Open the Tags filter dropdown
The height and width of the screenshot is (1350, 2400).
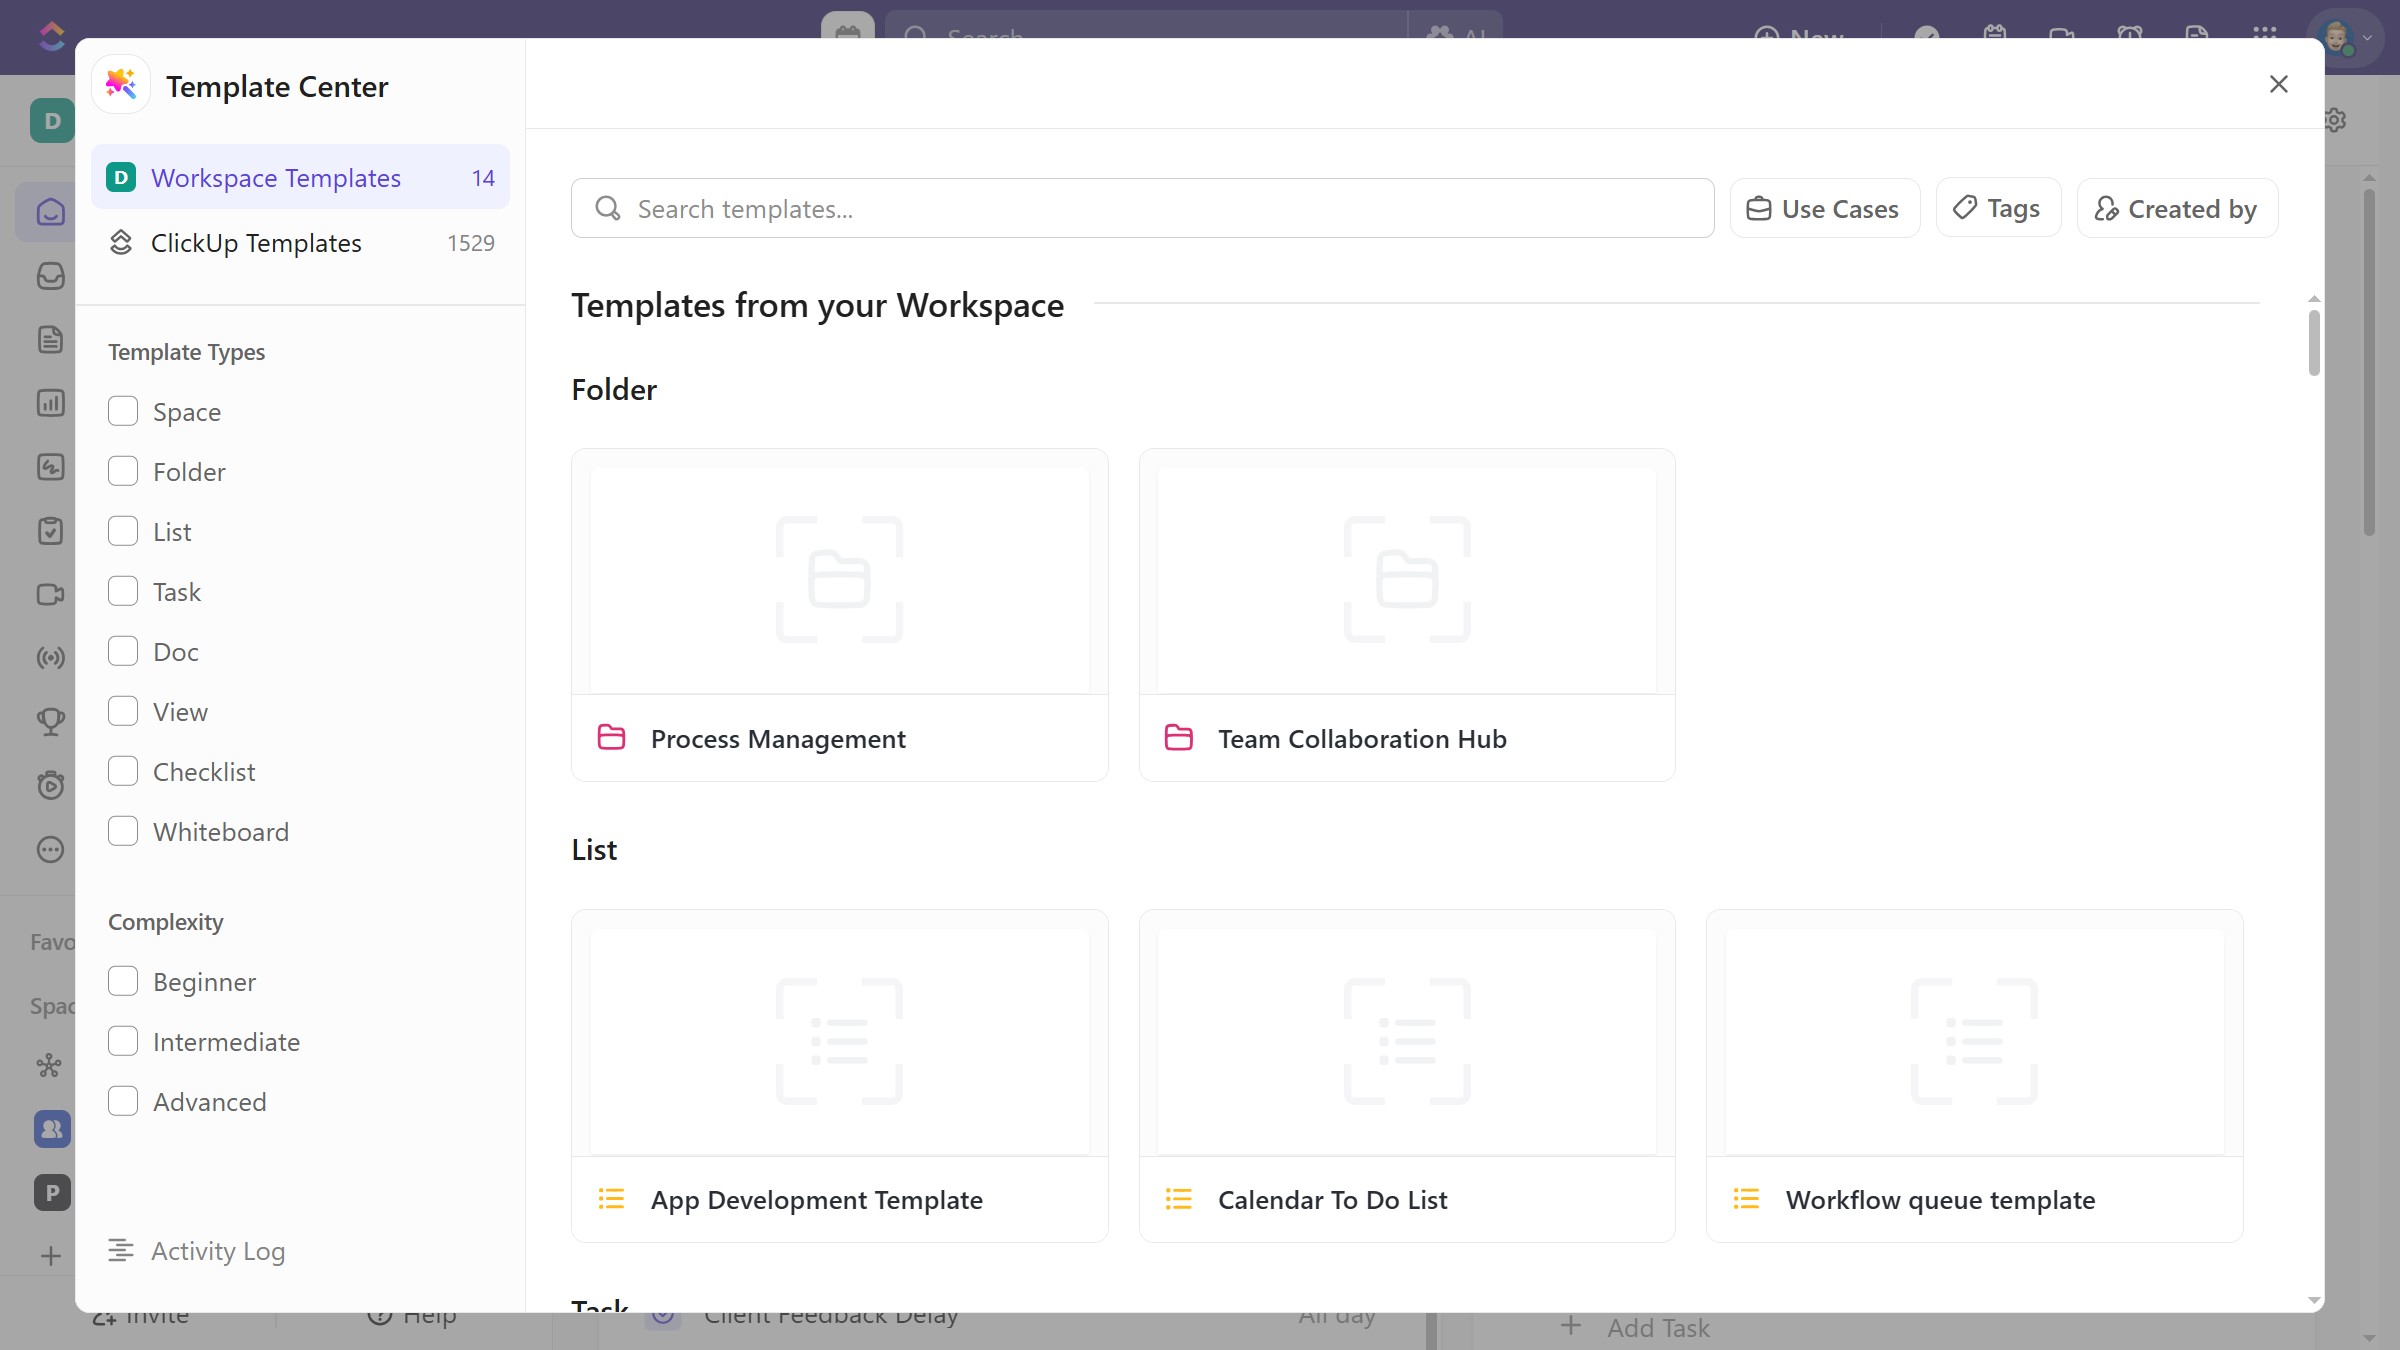(1998, 208)
